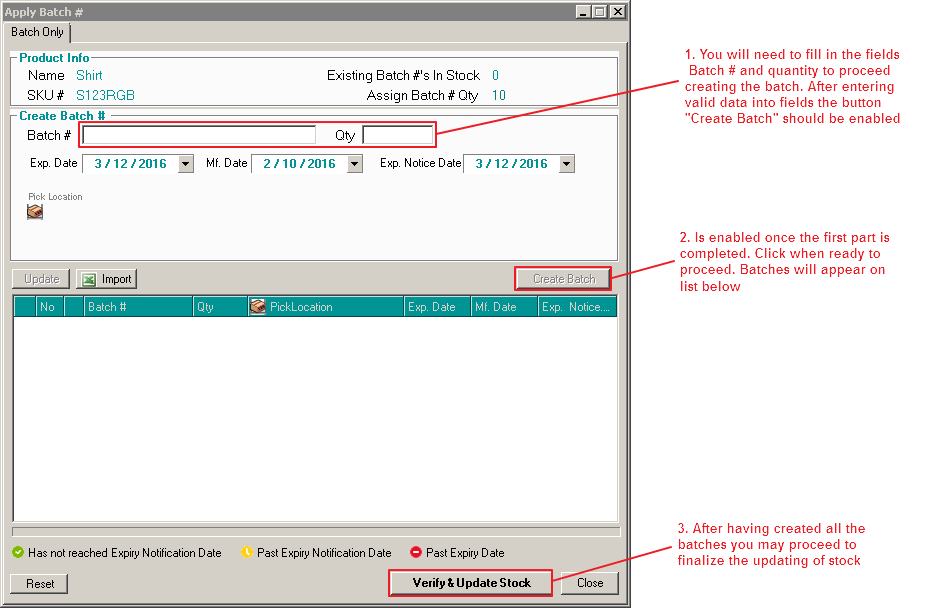Viewport: 950px width, 608px height.
Task: Click the Excel icon on Import button
Action: [88, 279]
